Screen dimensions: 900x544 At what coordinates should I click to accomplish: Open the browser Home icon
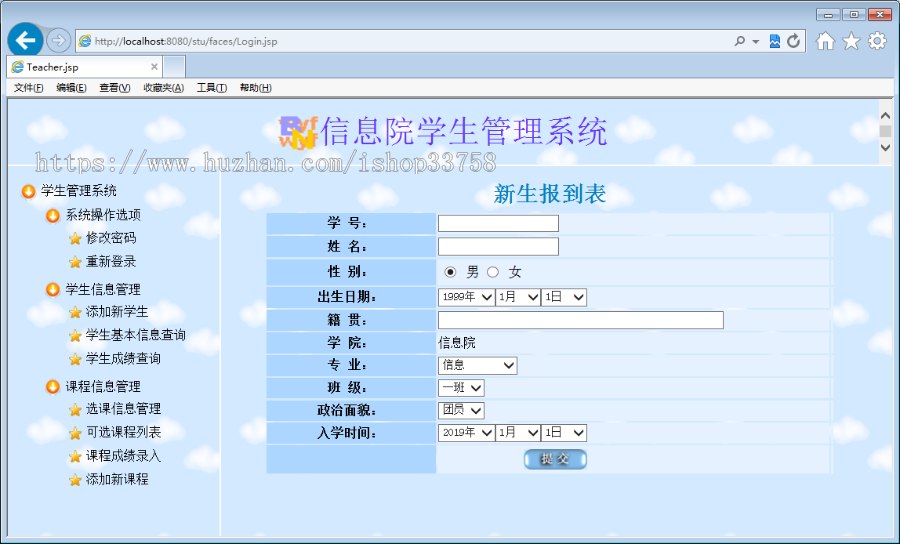[825, 41]
